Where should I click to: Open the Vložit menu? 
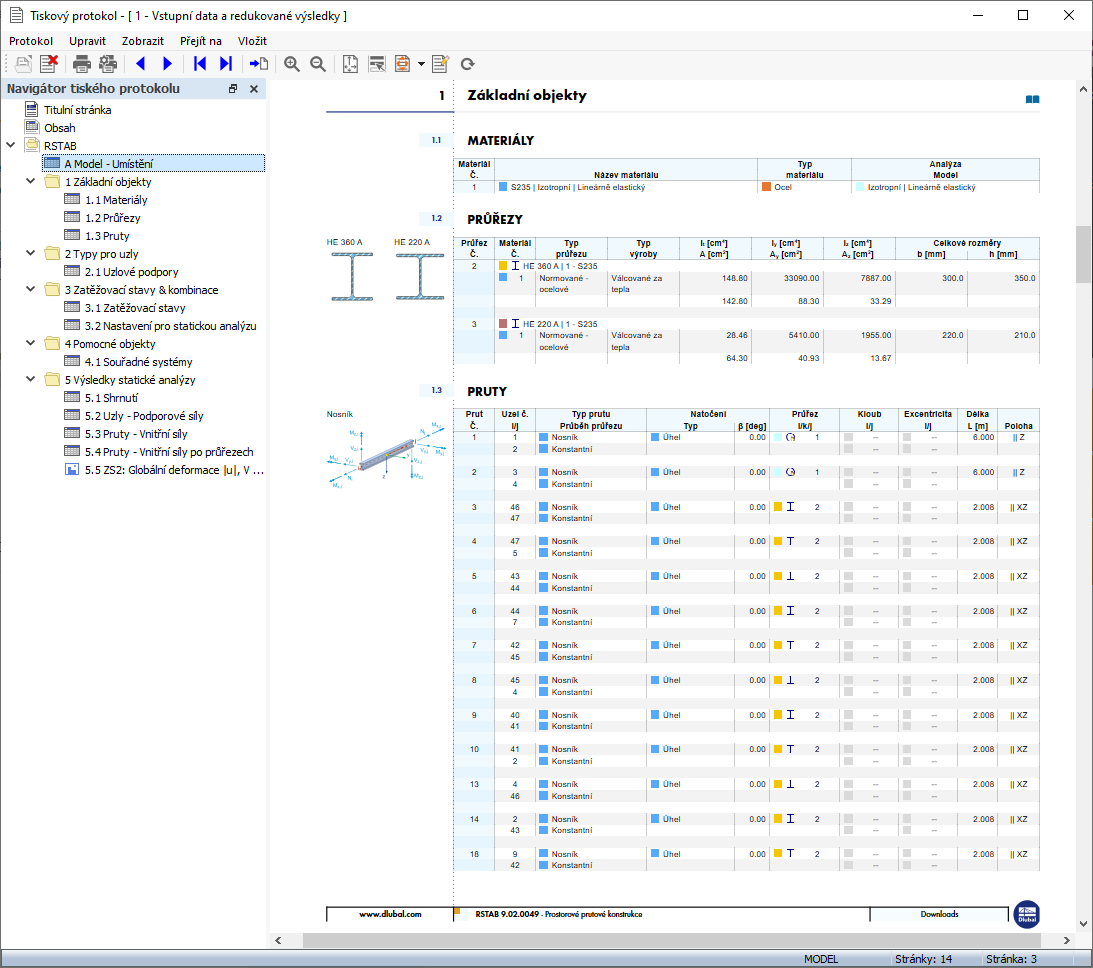(x=252, y=41)
